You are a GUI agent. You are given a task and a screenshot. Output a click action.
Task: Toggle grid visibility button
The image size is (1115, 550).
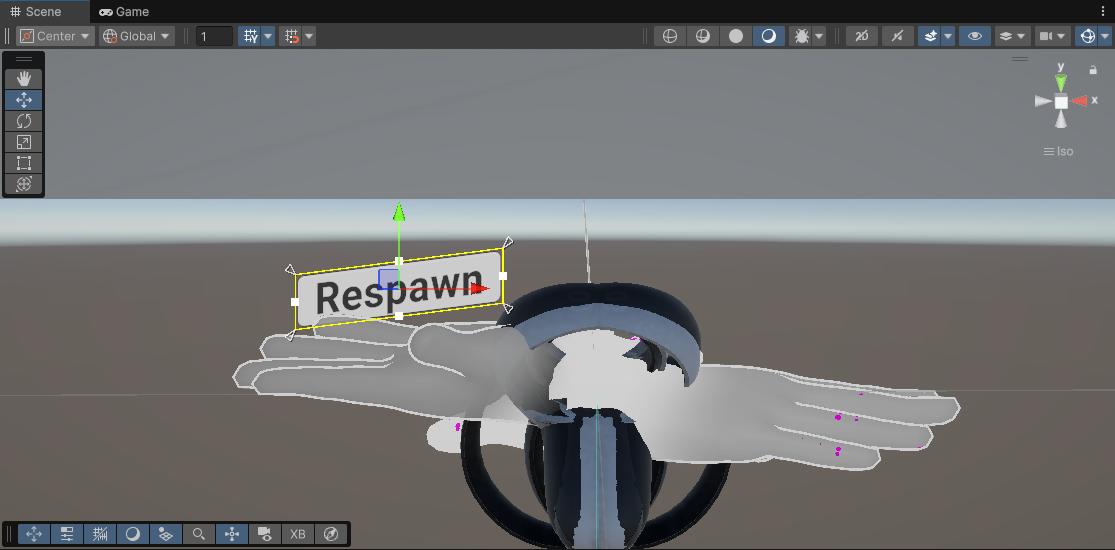click(x=250, y=36)
